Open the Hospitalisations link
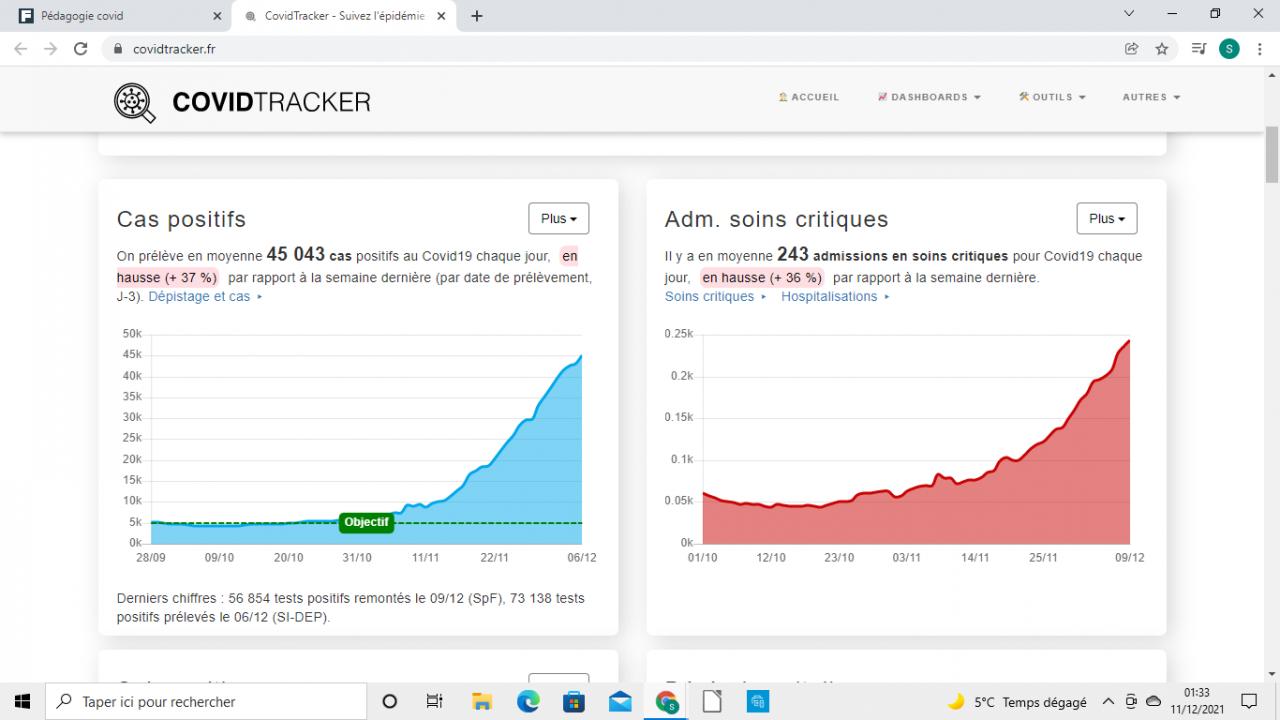The image size is (1280, 720). click(x=835, y=296)
